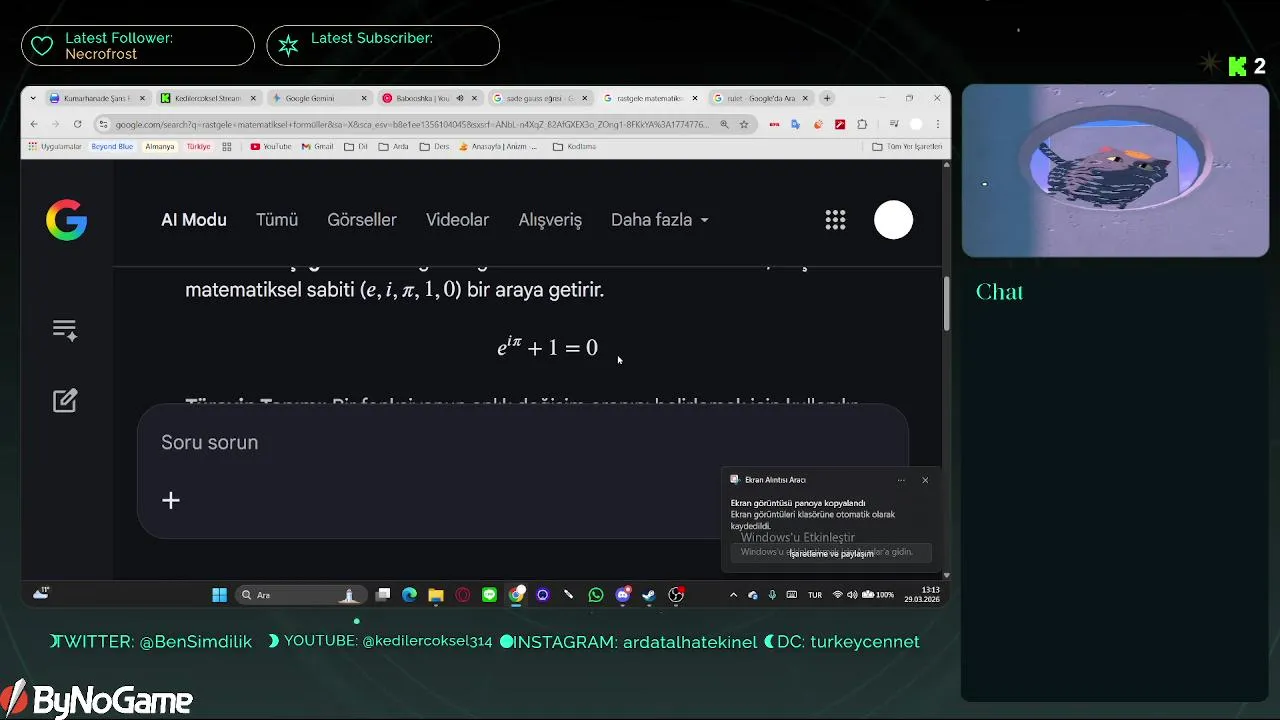Viewport: 1280px width, 720px height.
Task: Click the Soru sorun input field
Action: [522, 442]
